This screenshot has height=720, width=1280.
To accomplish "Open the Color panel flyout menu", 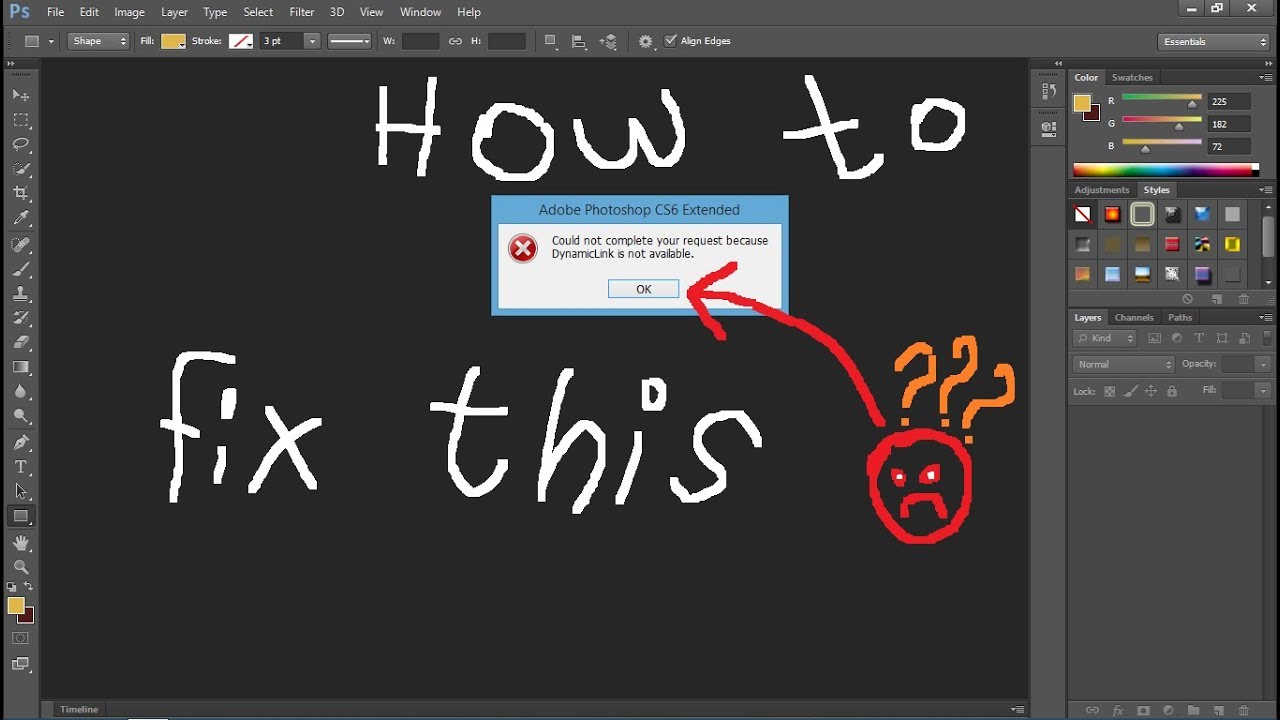I will tap(1266, 77).
